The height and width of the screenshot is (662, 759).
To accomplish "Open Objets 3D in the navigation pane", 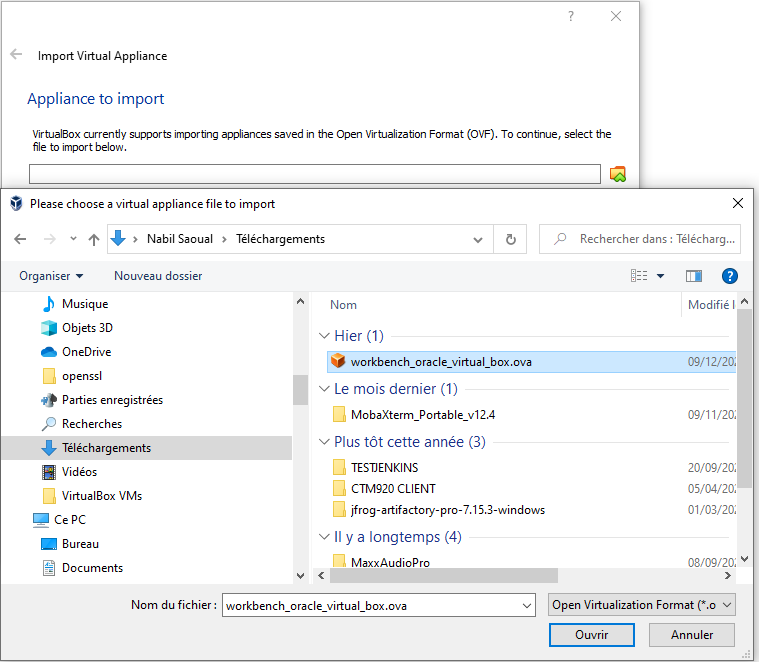I will point(87,328).
